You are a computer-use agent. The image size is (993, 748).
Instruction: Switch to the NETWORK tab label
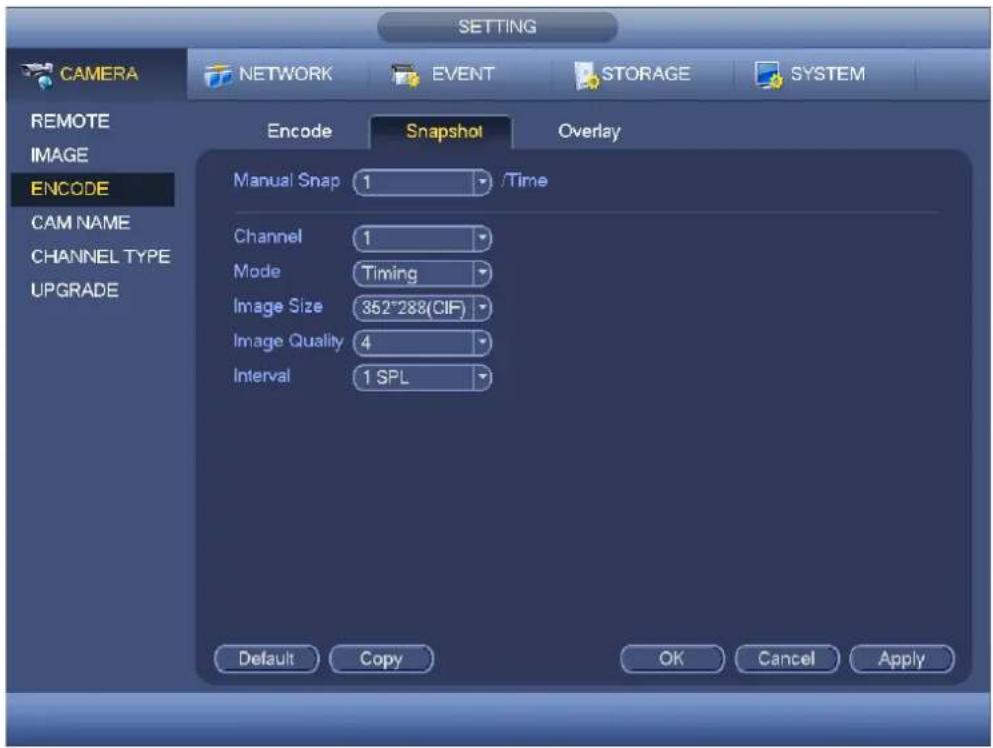[285, 74]
